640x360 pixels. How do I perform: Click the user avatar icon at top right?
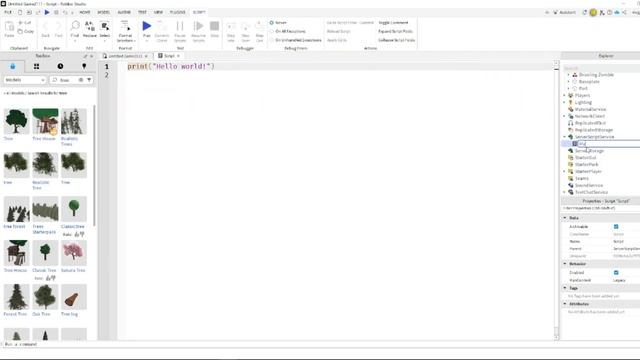593,13
